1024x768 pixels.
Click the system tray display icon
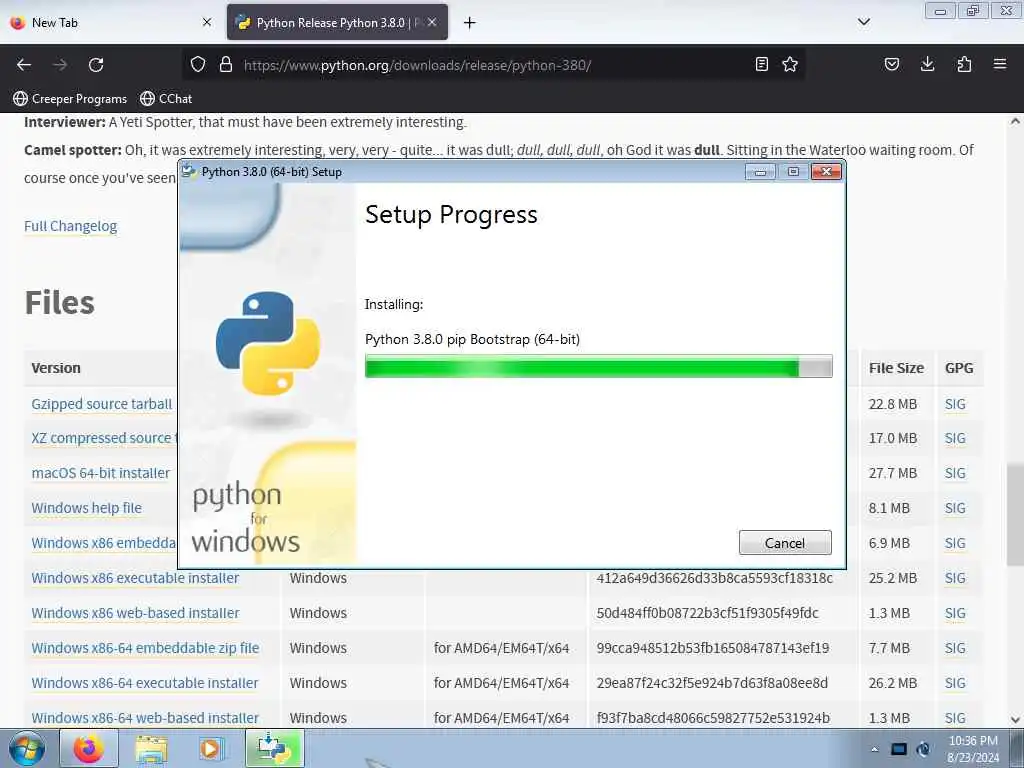click(899, 749)
